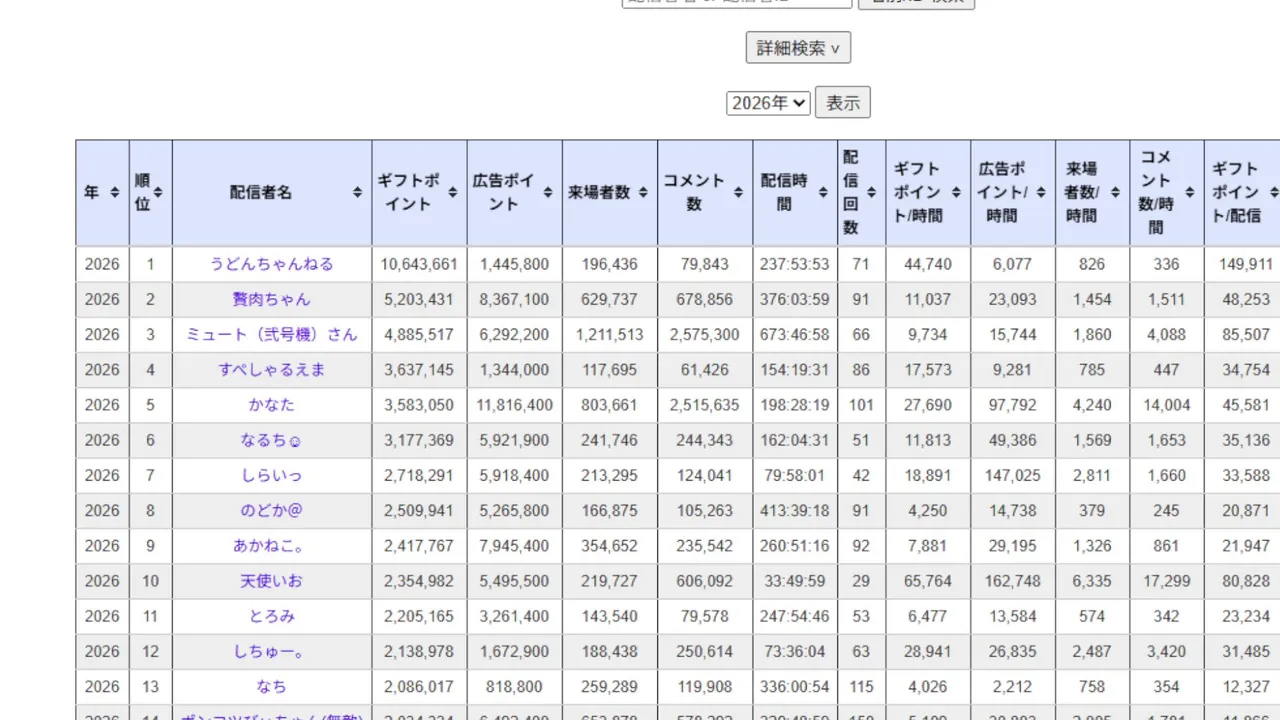This screenshot has height=720, width=1280.
Task: Select ad points value 8,367,100
Action: click(x=514, y=299)
